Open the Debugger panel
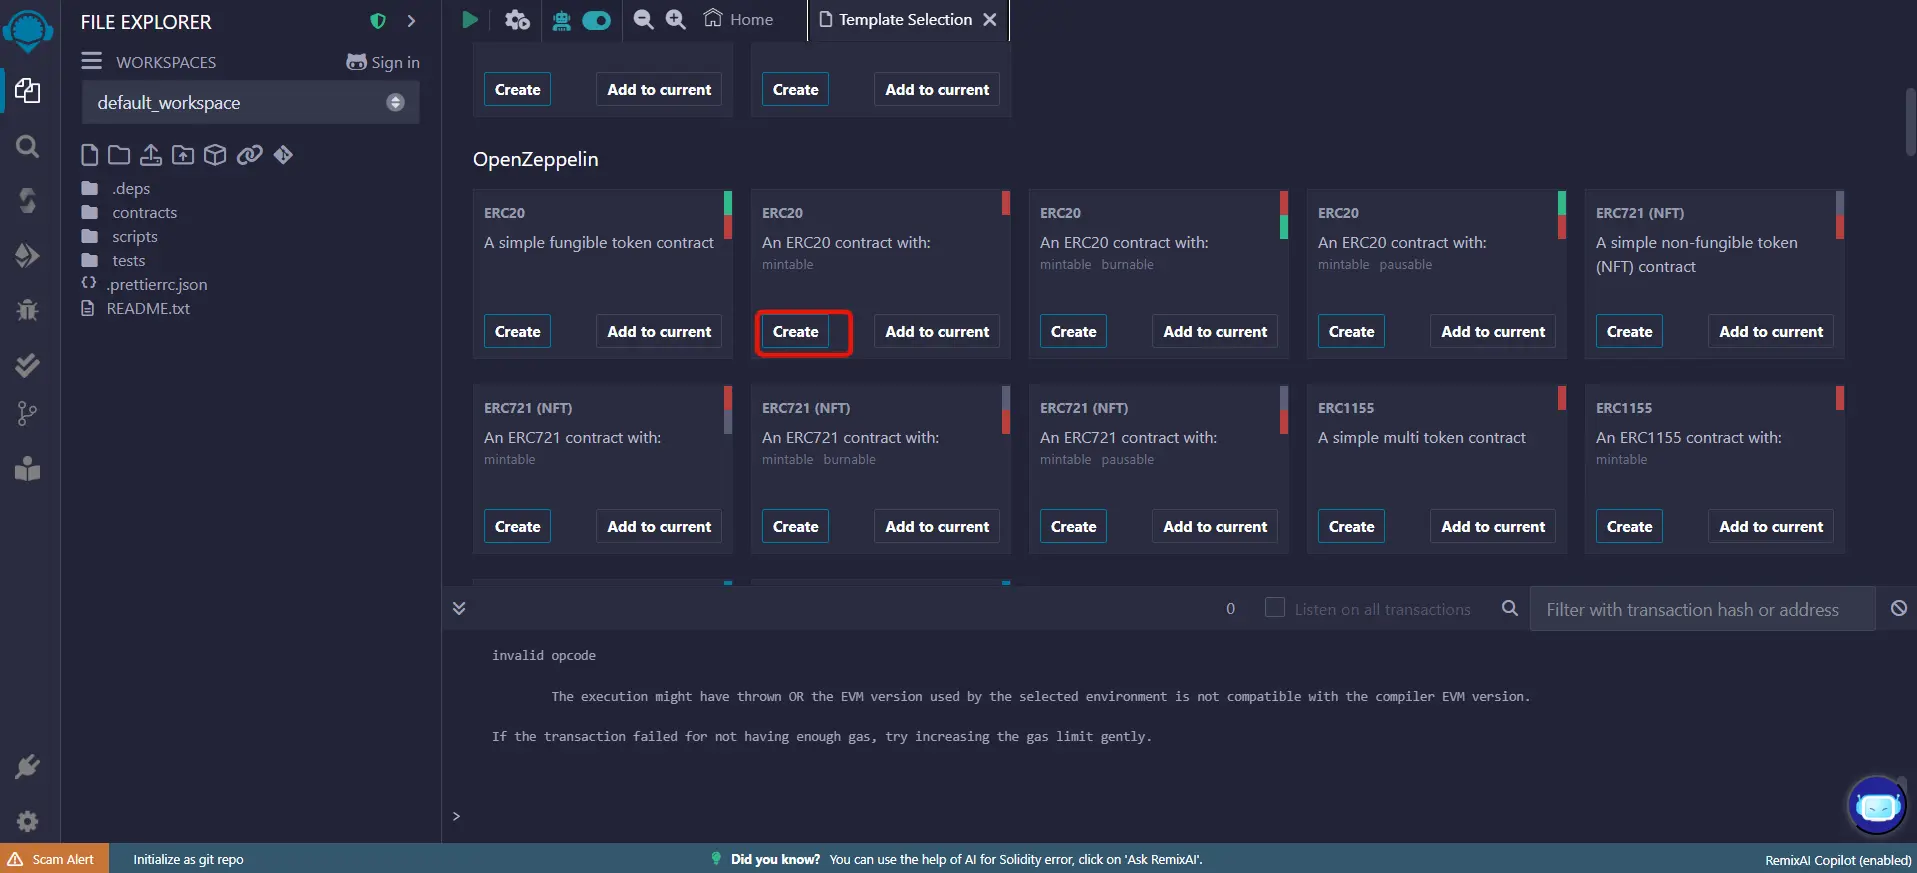This screenshot has height=873, width=1917. [28, 309]
